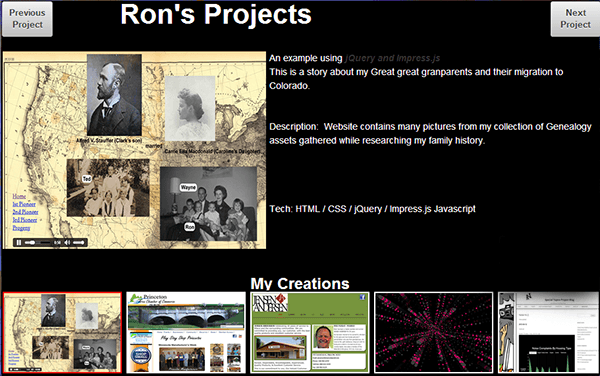Pause the audio player
Image resolution: width=600 pixels, height=376 pixels.
[x=19, y=243]
